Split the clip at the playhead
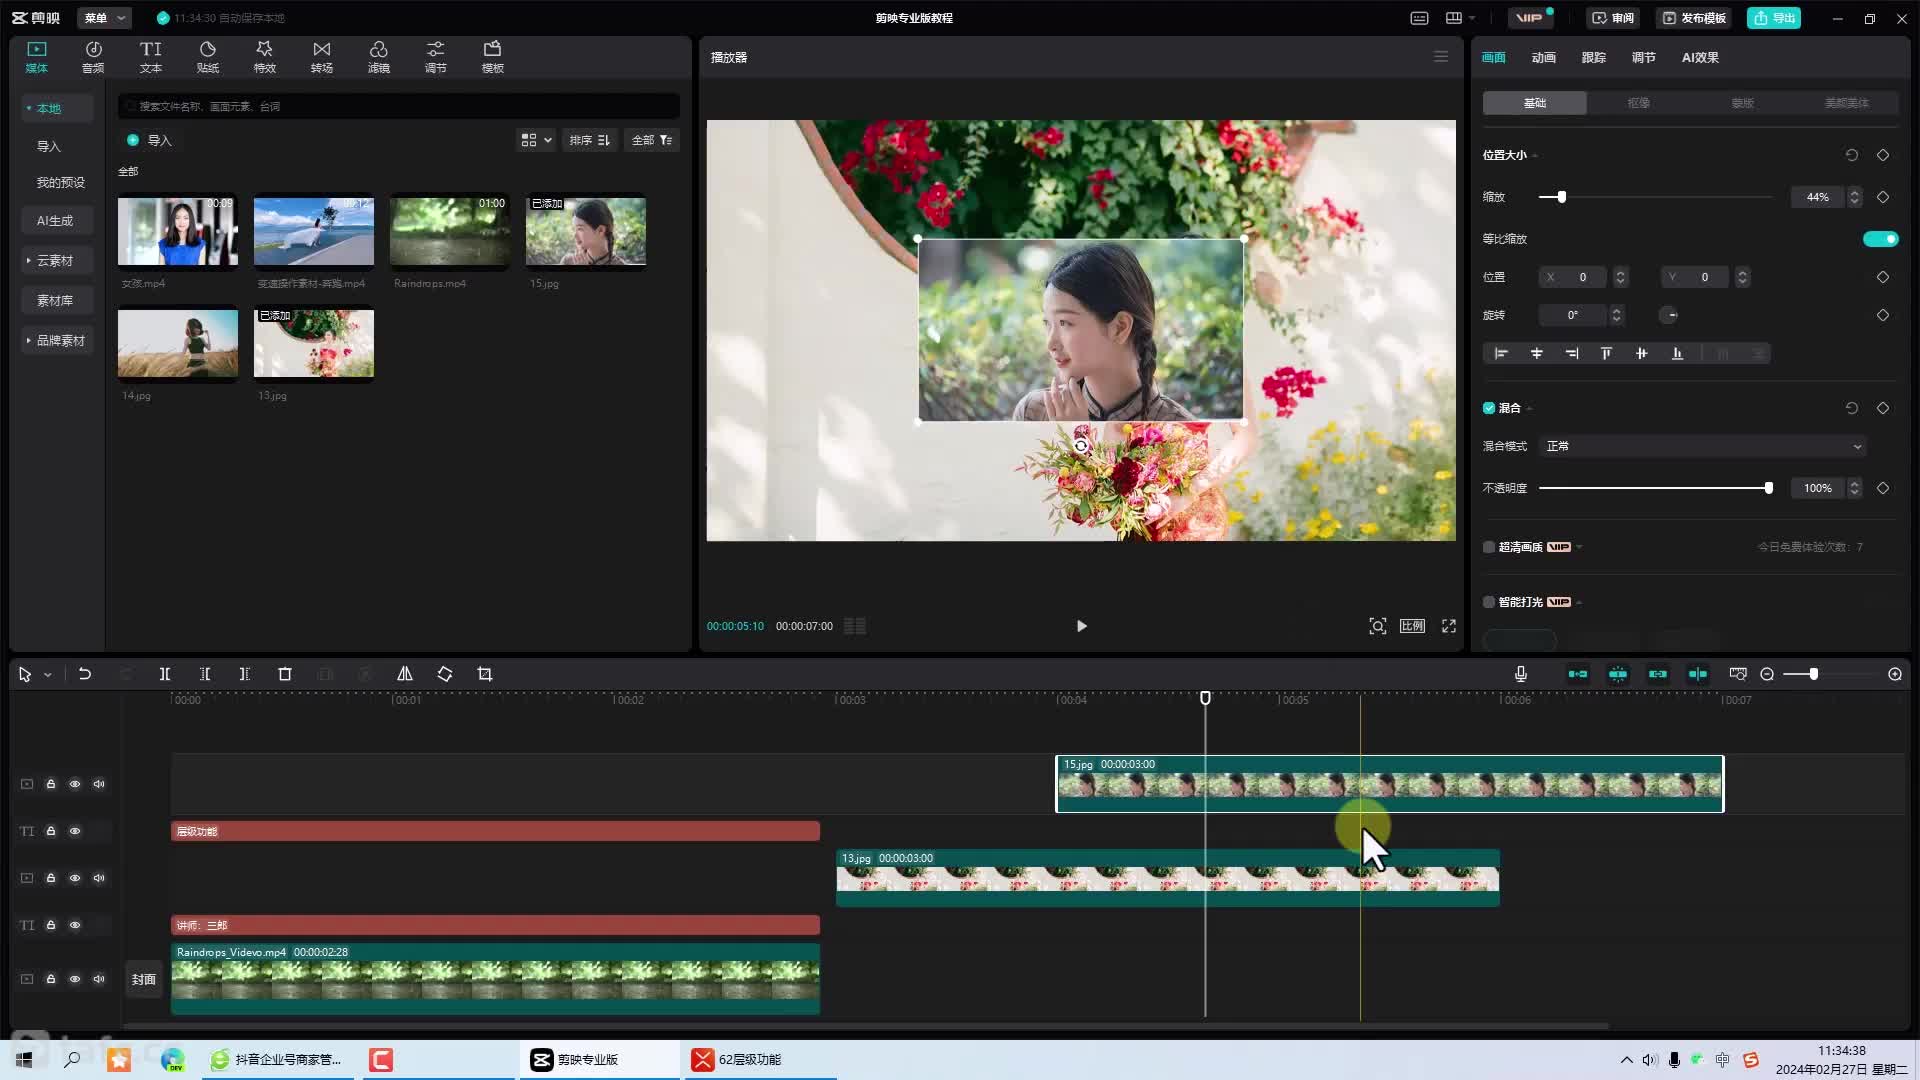Viewport: 1920px width, 1080px height. coord(165,674)
